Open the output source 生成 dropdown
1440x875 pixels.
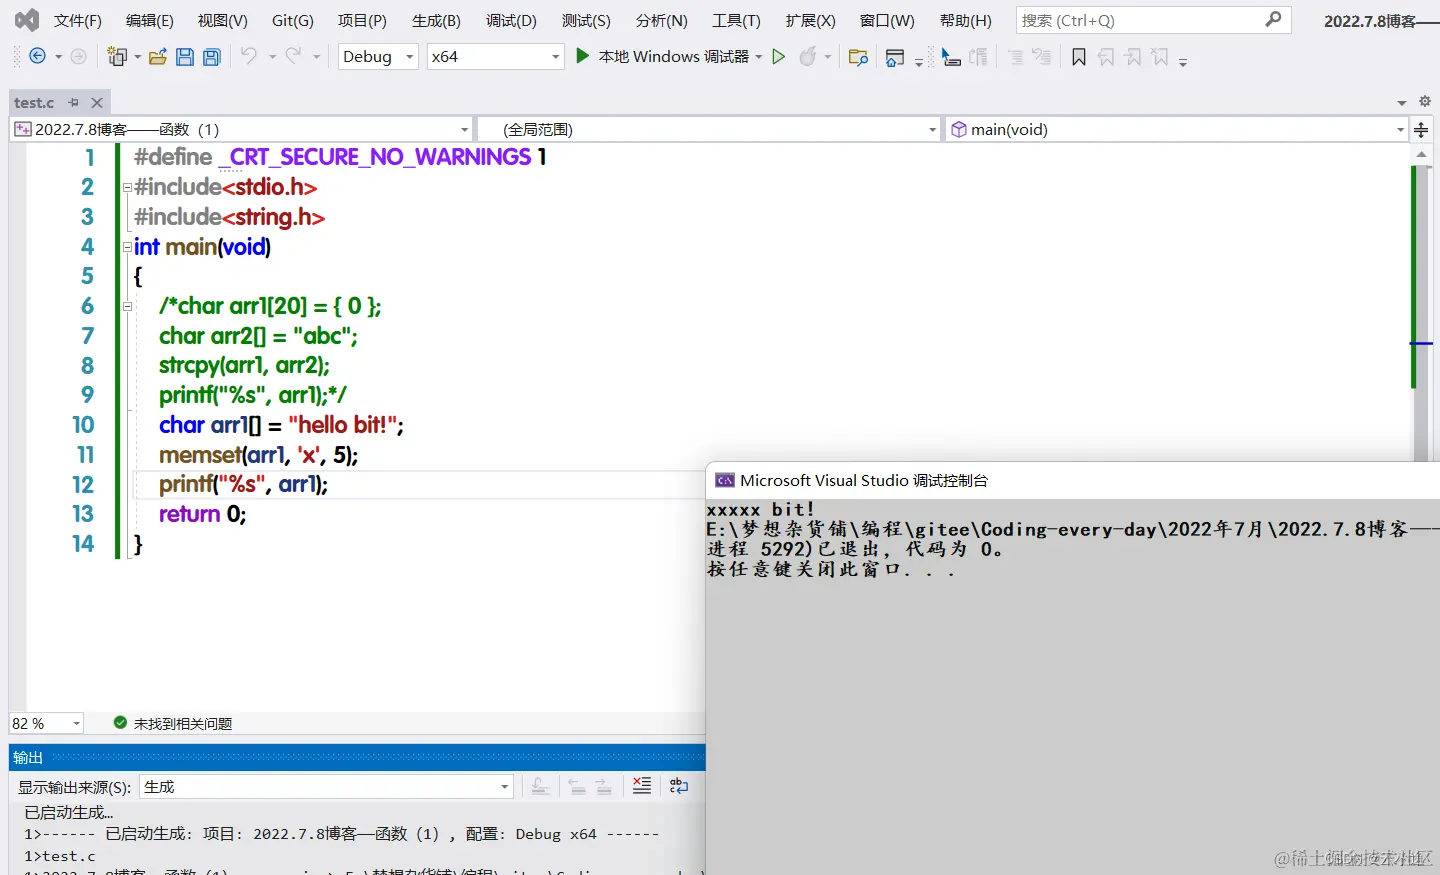click(326, 787)
